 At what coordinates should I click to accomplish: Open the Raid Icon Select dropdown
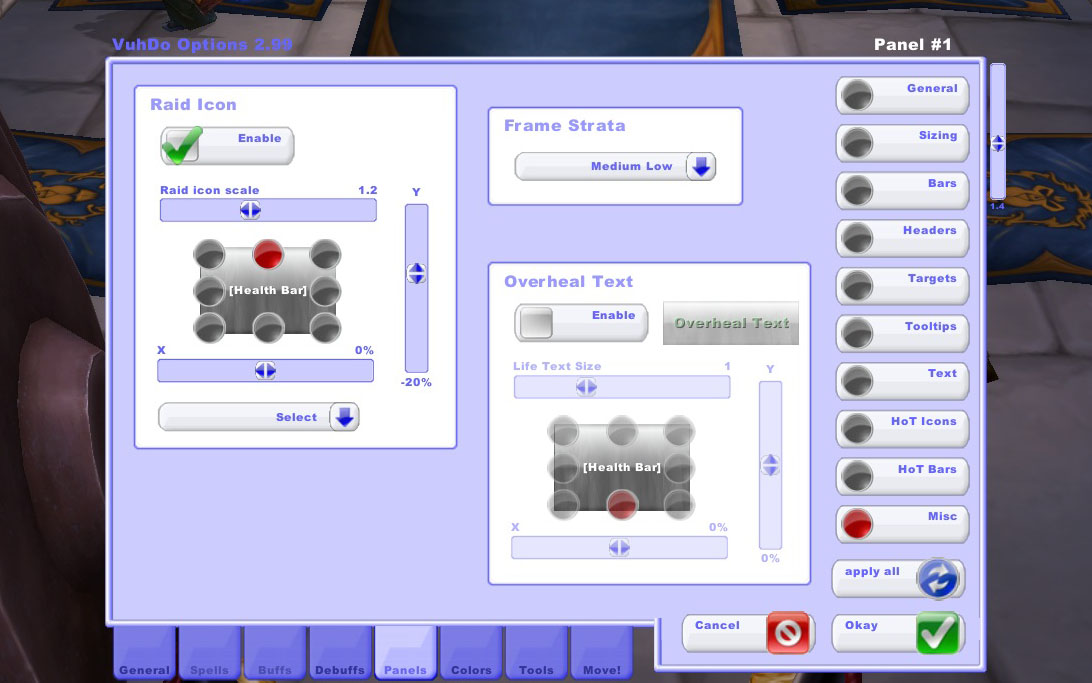(344, 418)
